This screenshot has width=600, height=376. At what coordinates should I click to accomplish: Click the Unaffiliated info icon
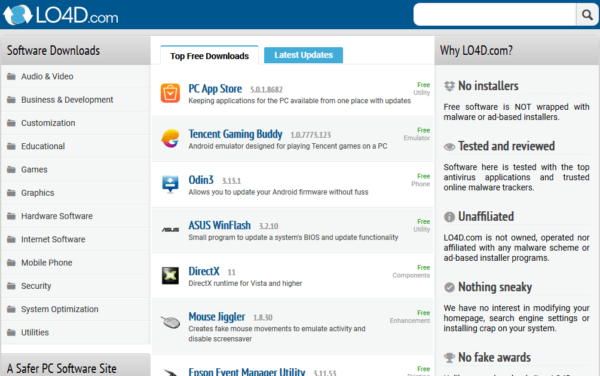(449, 217)
